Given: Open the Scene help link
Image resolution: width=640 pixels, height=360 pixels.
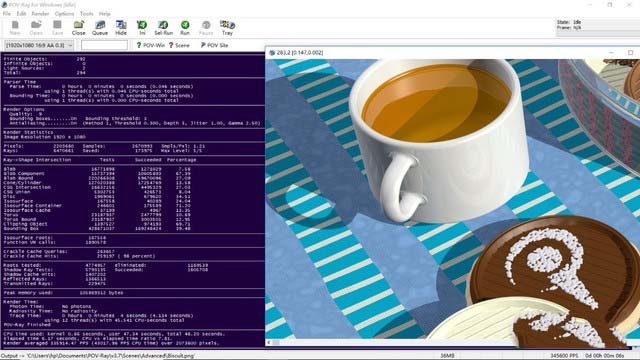Looking at the screenshot, I should (x=179, y=45).
